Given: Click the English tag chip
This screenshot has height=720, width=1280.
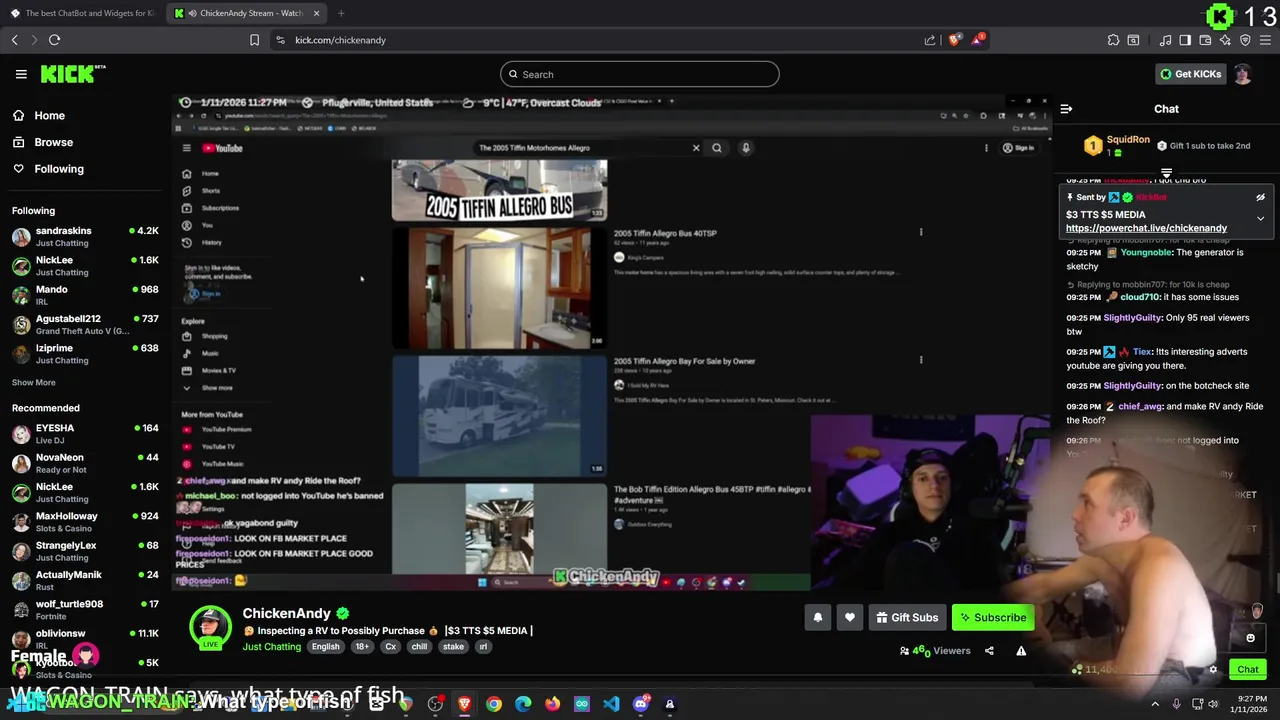Looking at the screenshot, I should tap(325, 647).
